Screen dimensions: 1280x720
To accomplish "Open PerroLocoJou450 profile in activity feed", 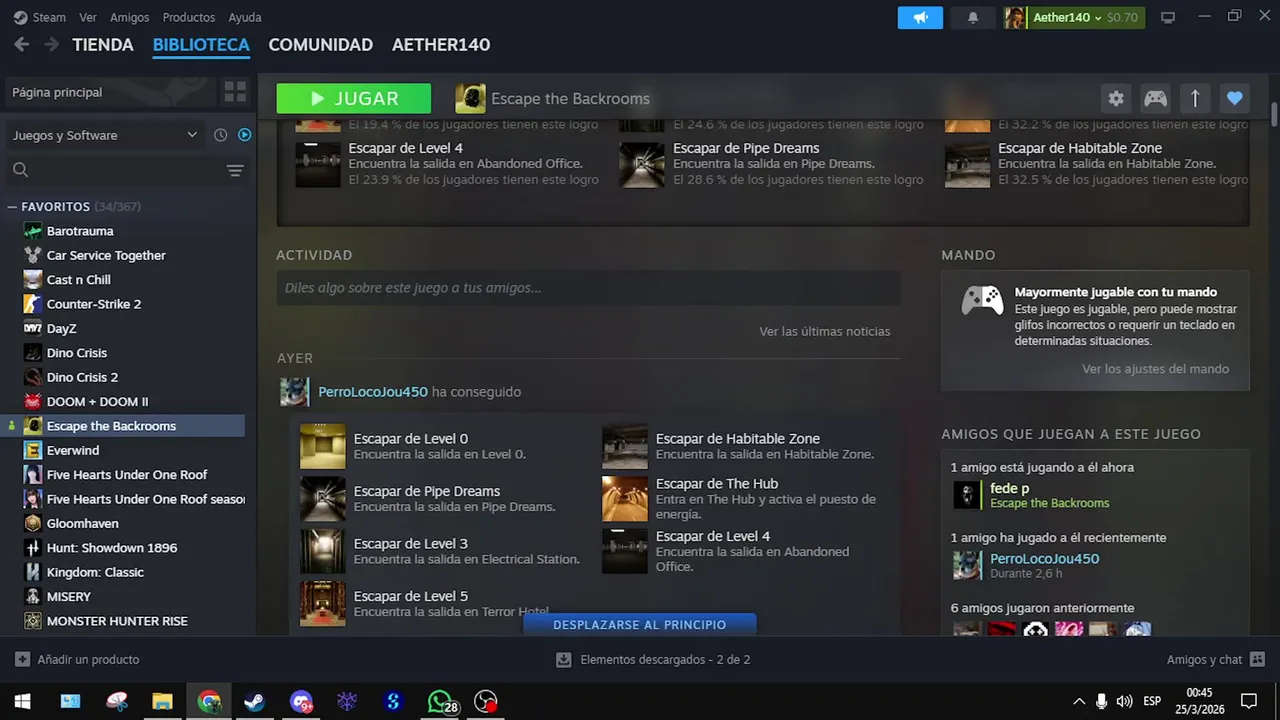I will [x=372, y=392].
